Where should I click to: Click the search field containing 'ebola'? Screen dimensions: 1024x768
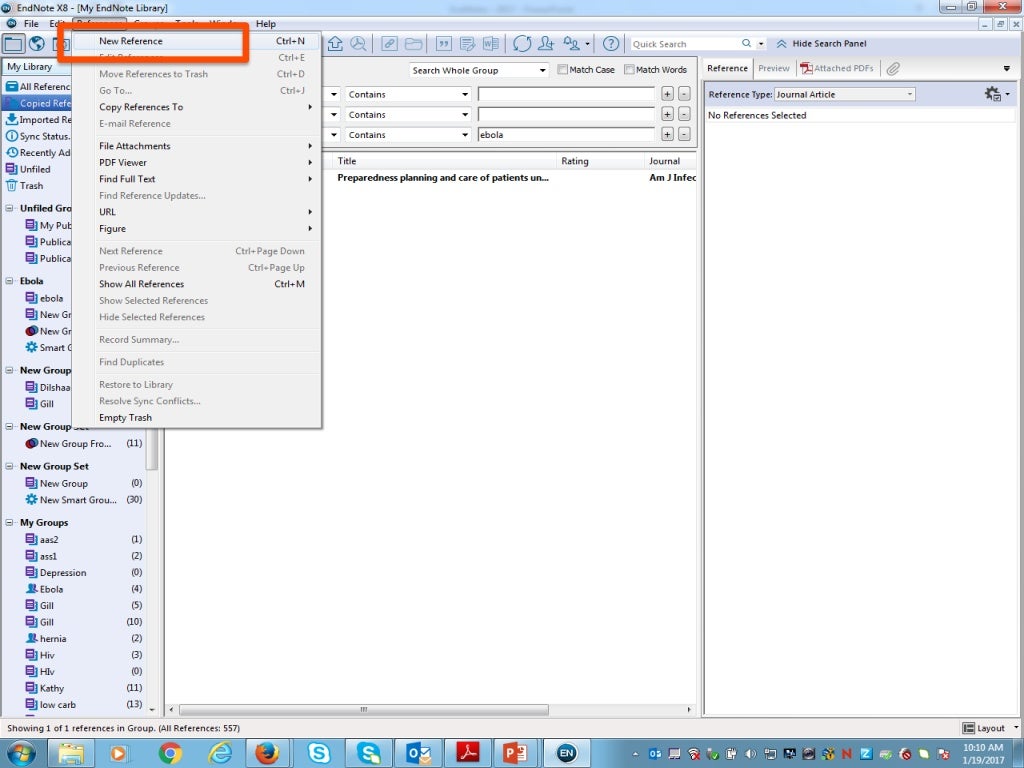pos(566,135)
